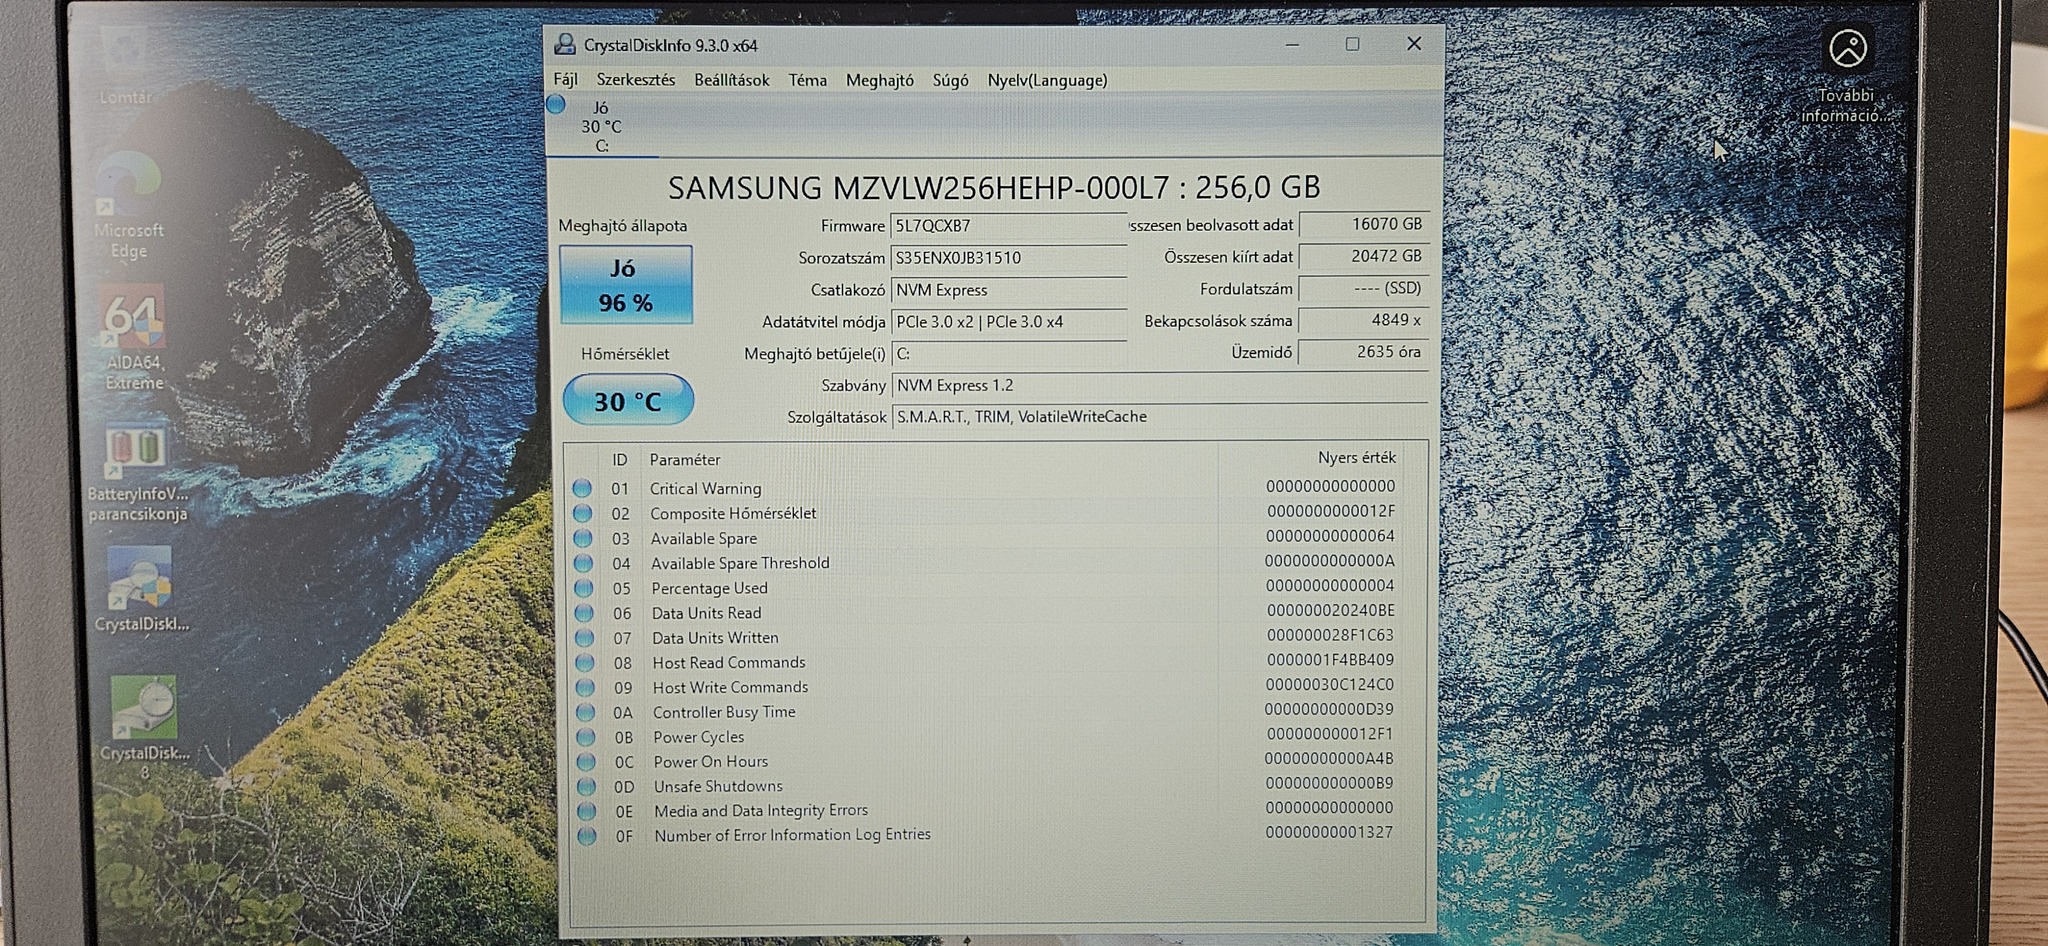The image size is (2048, 946).
Task: Click the Szabvány field NVM Express 1.2
Action: click(x=1160, y=386)
